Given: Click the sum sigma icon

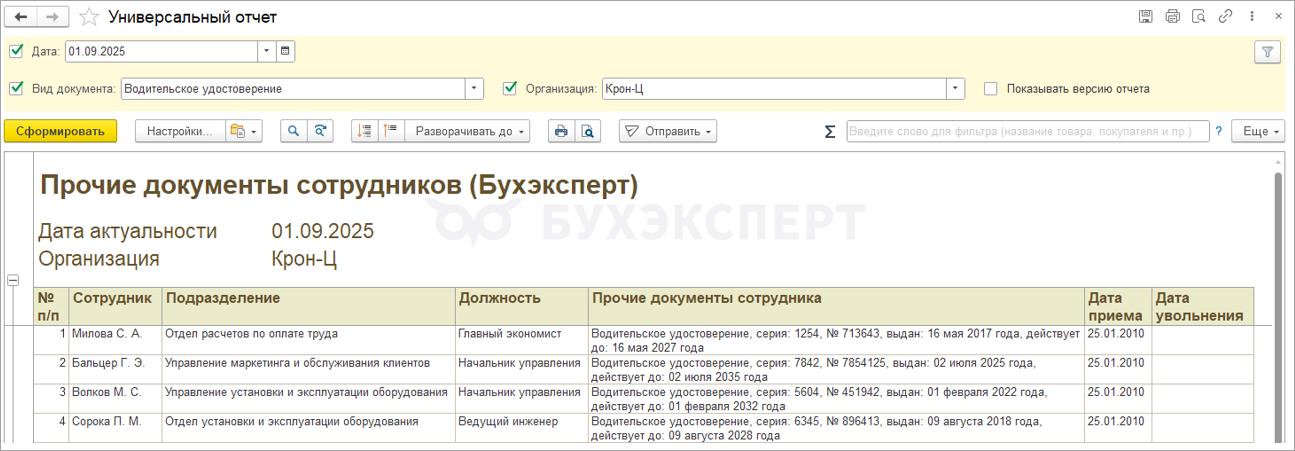Looking at the screenshot, I should [x=830, y=131].
